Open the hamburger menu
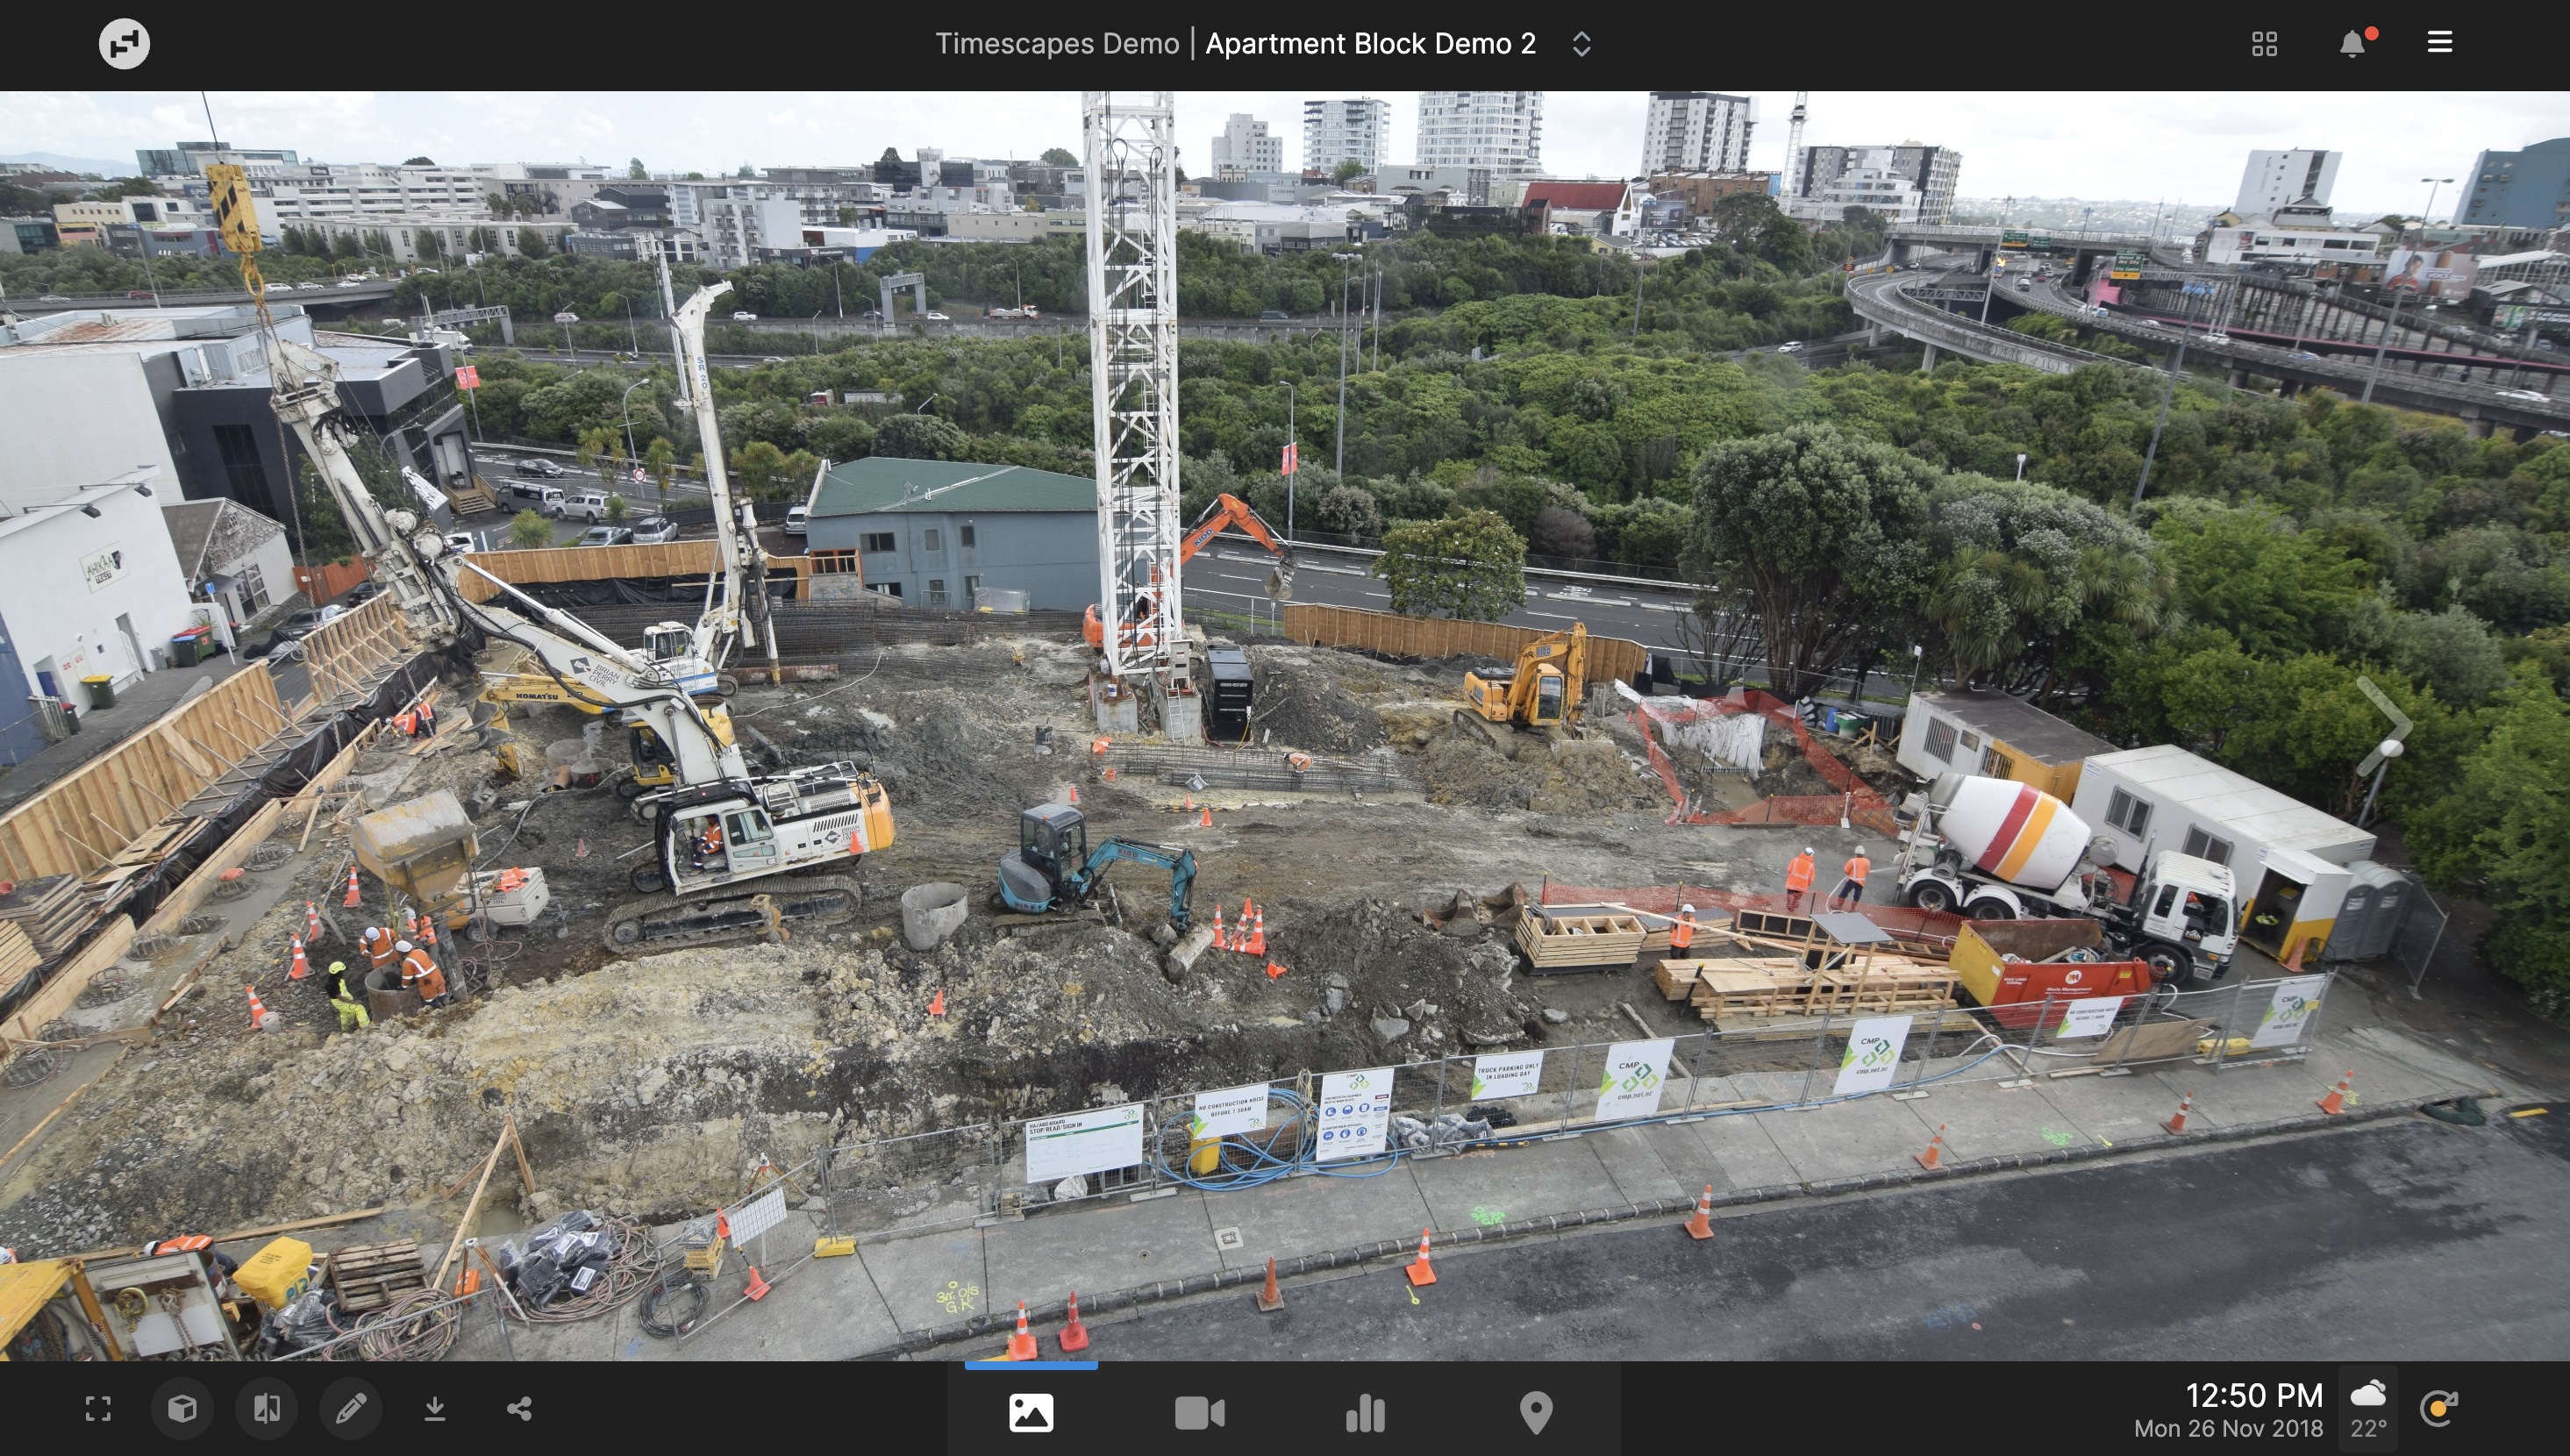The image size is (2570, 1456). [x=2439, y=42]
